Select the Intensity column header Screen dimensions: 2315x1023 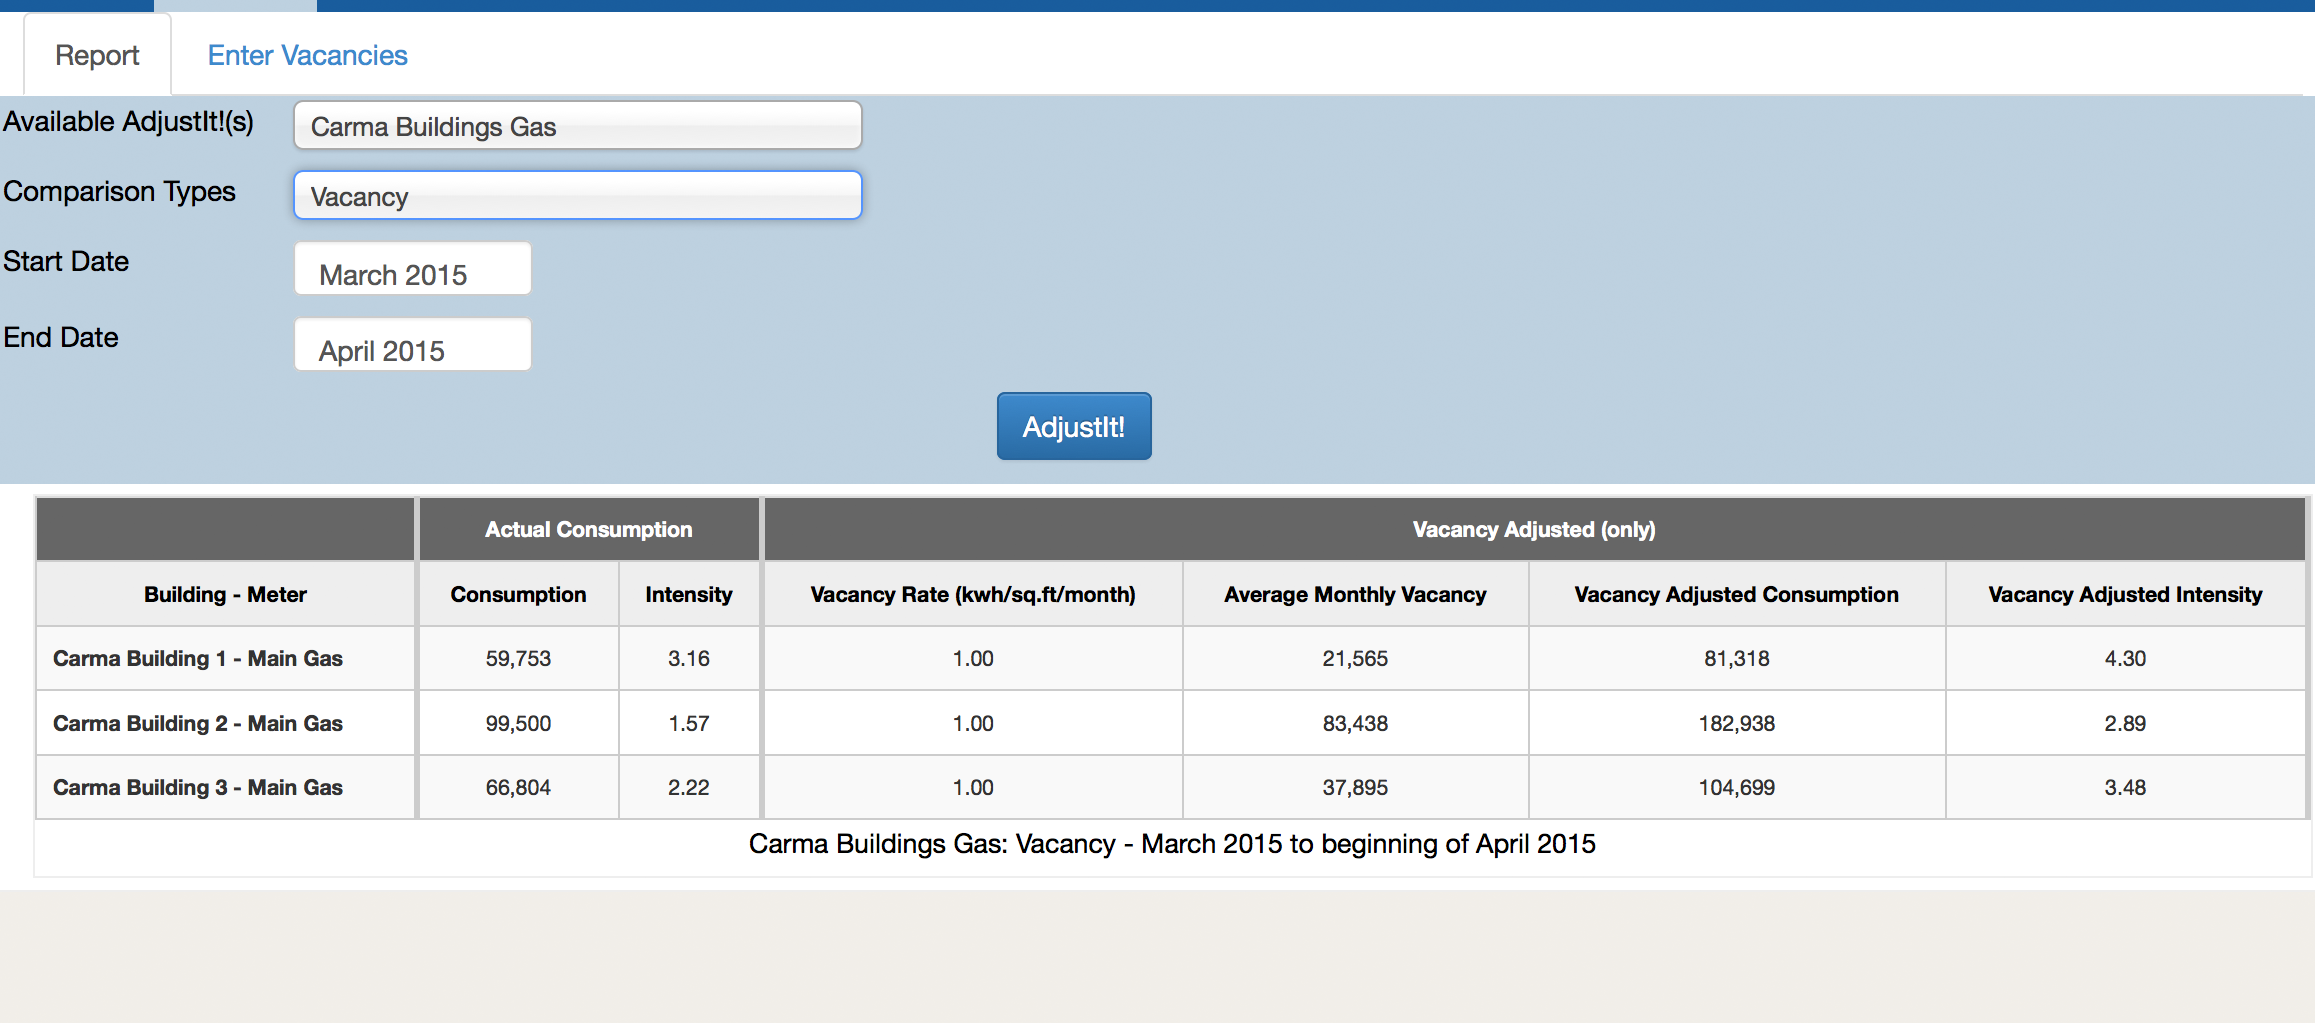pyautogui.click(x=689, y=594)
